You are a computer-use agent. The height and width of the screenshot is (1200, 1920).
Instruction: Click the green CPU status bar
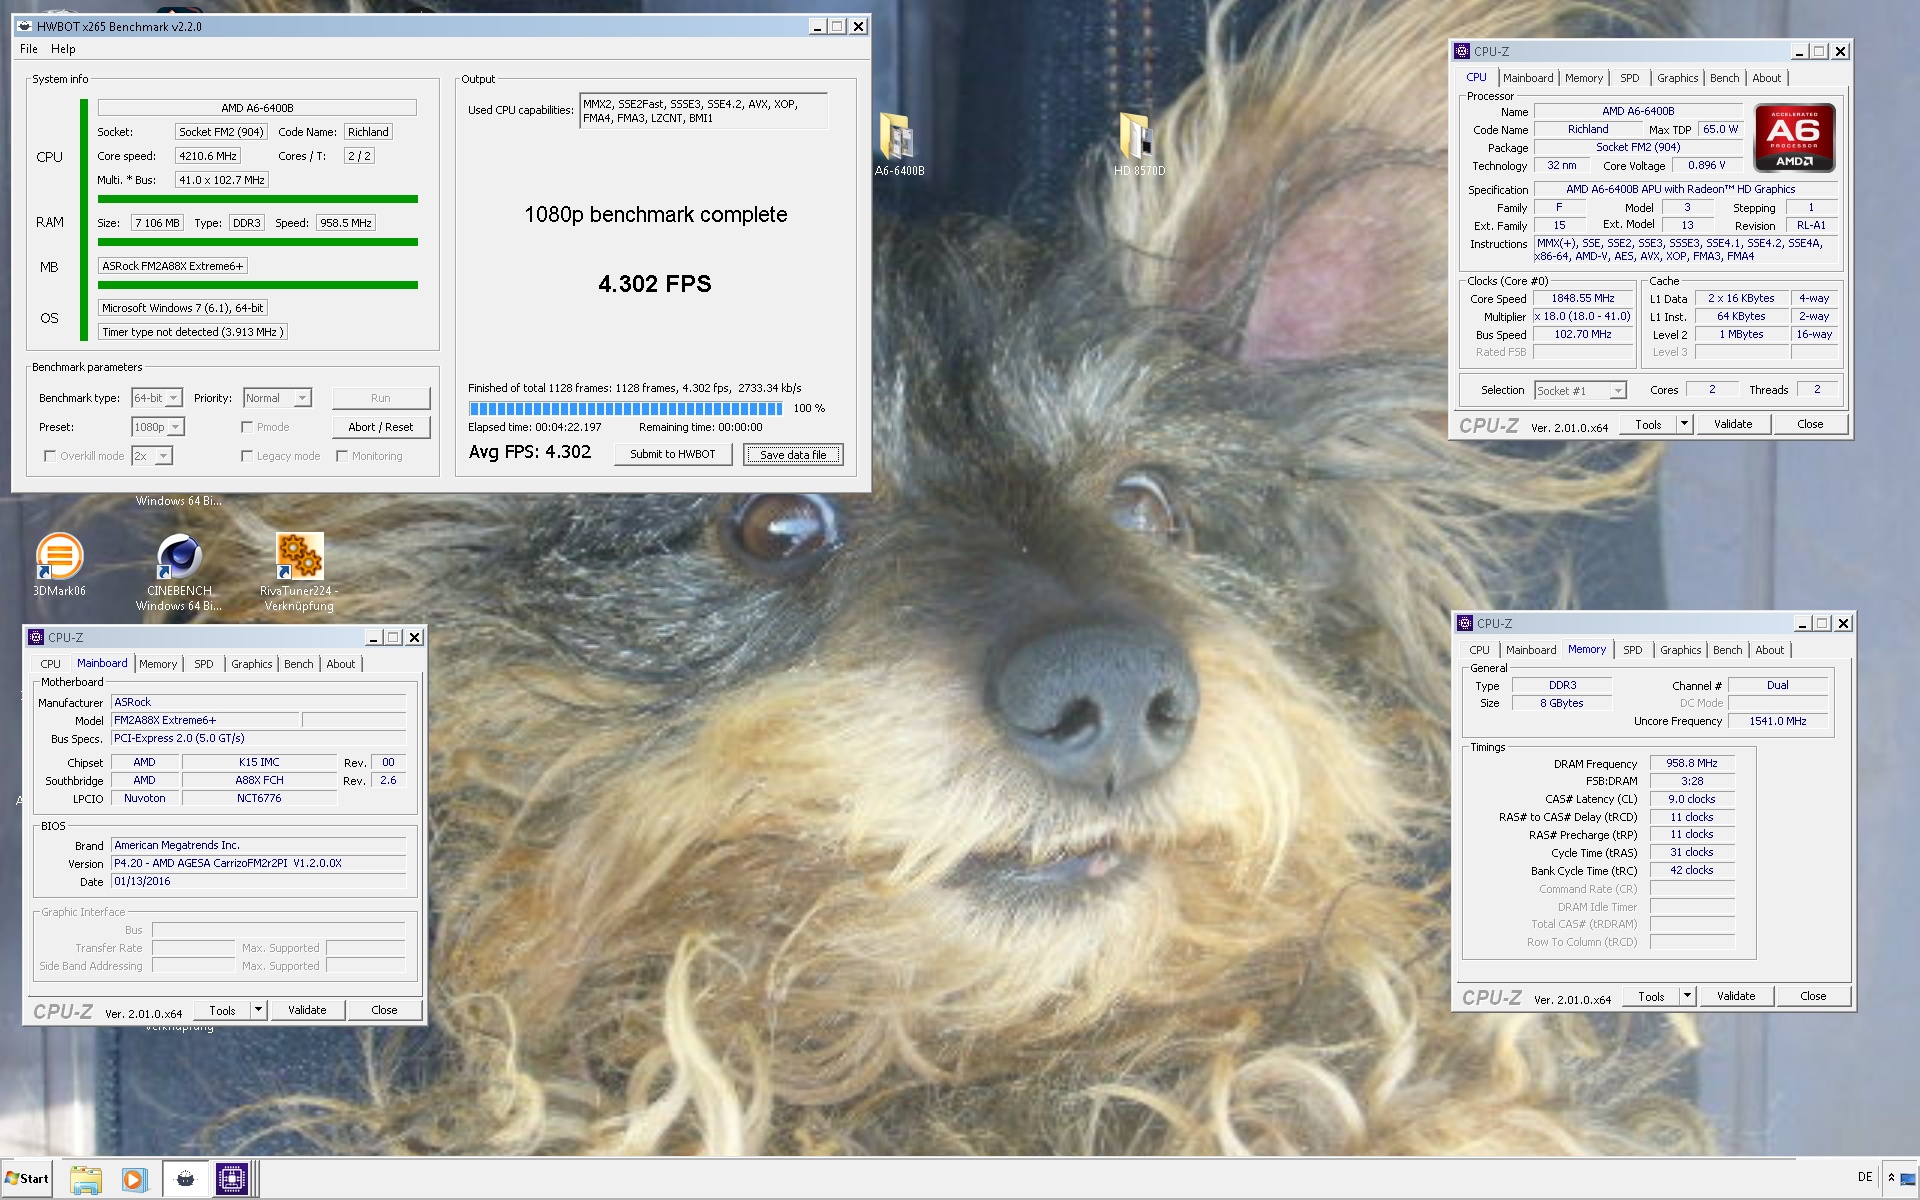pos(257,199)
